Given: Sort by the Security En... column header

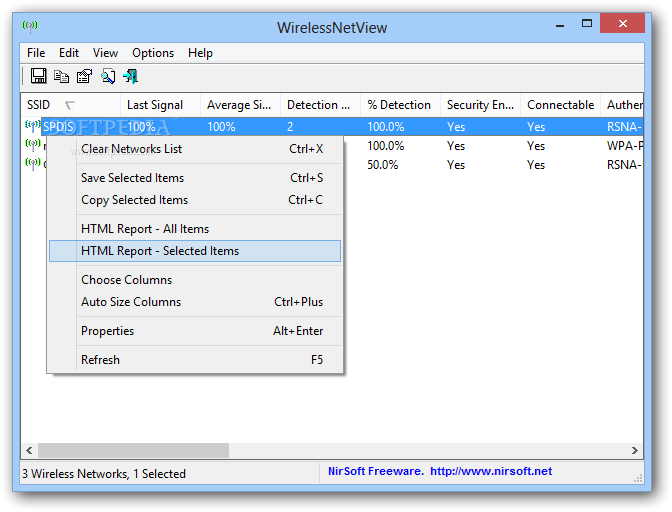Looking at the screenshot, I should pyautogui.click(x=480, y=105).
